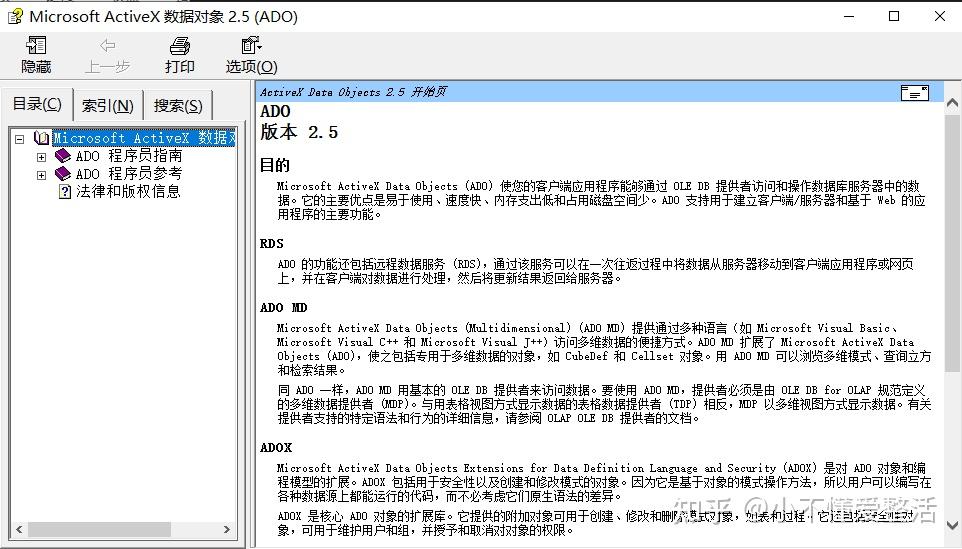
Task: Maximize the help window
Action: tap(894, 17)
